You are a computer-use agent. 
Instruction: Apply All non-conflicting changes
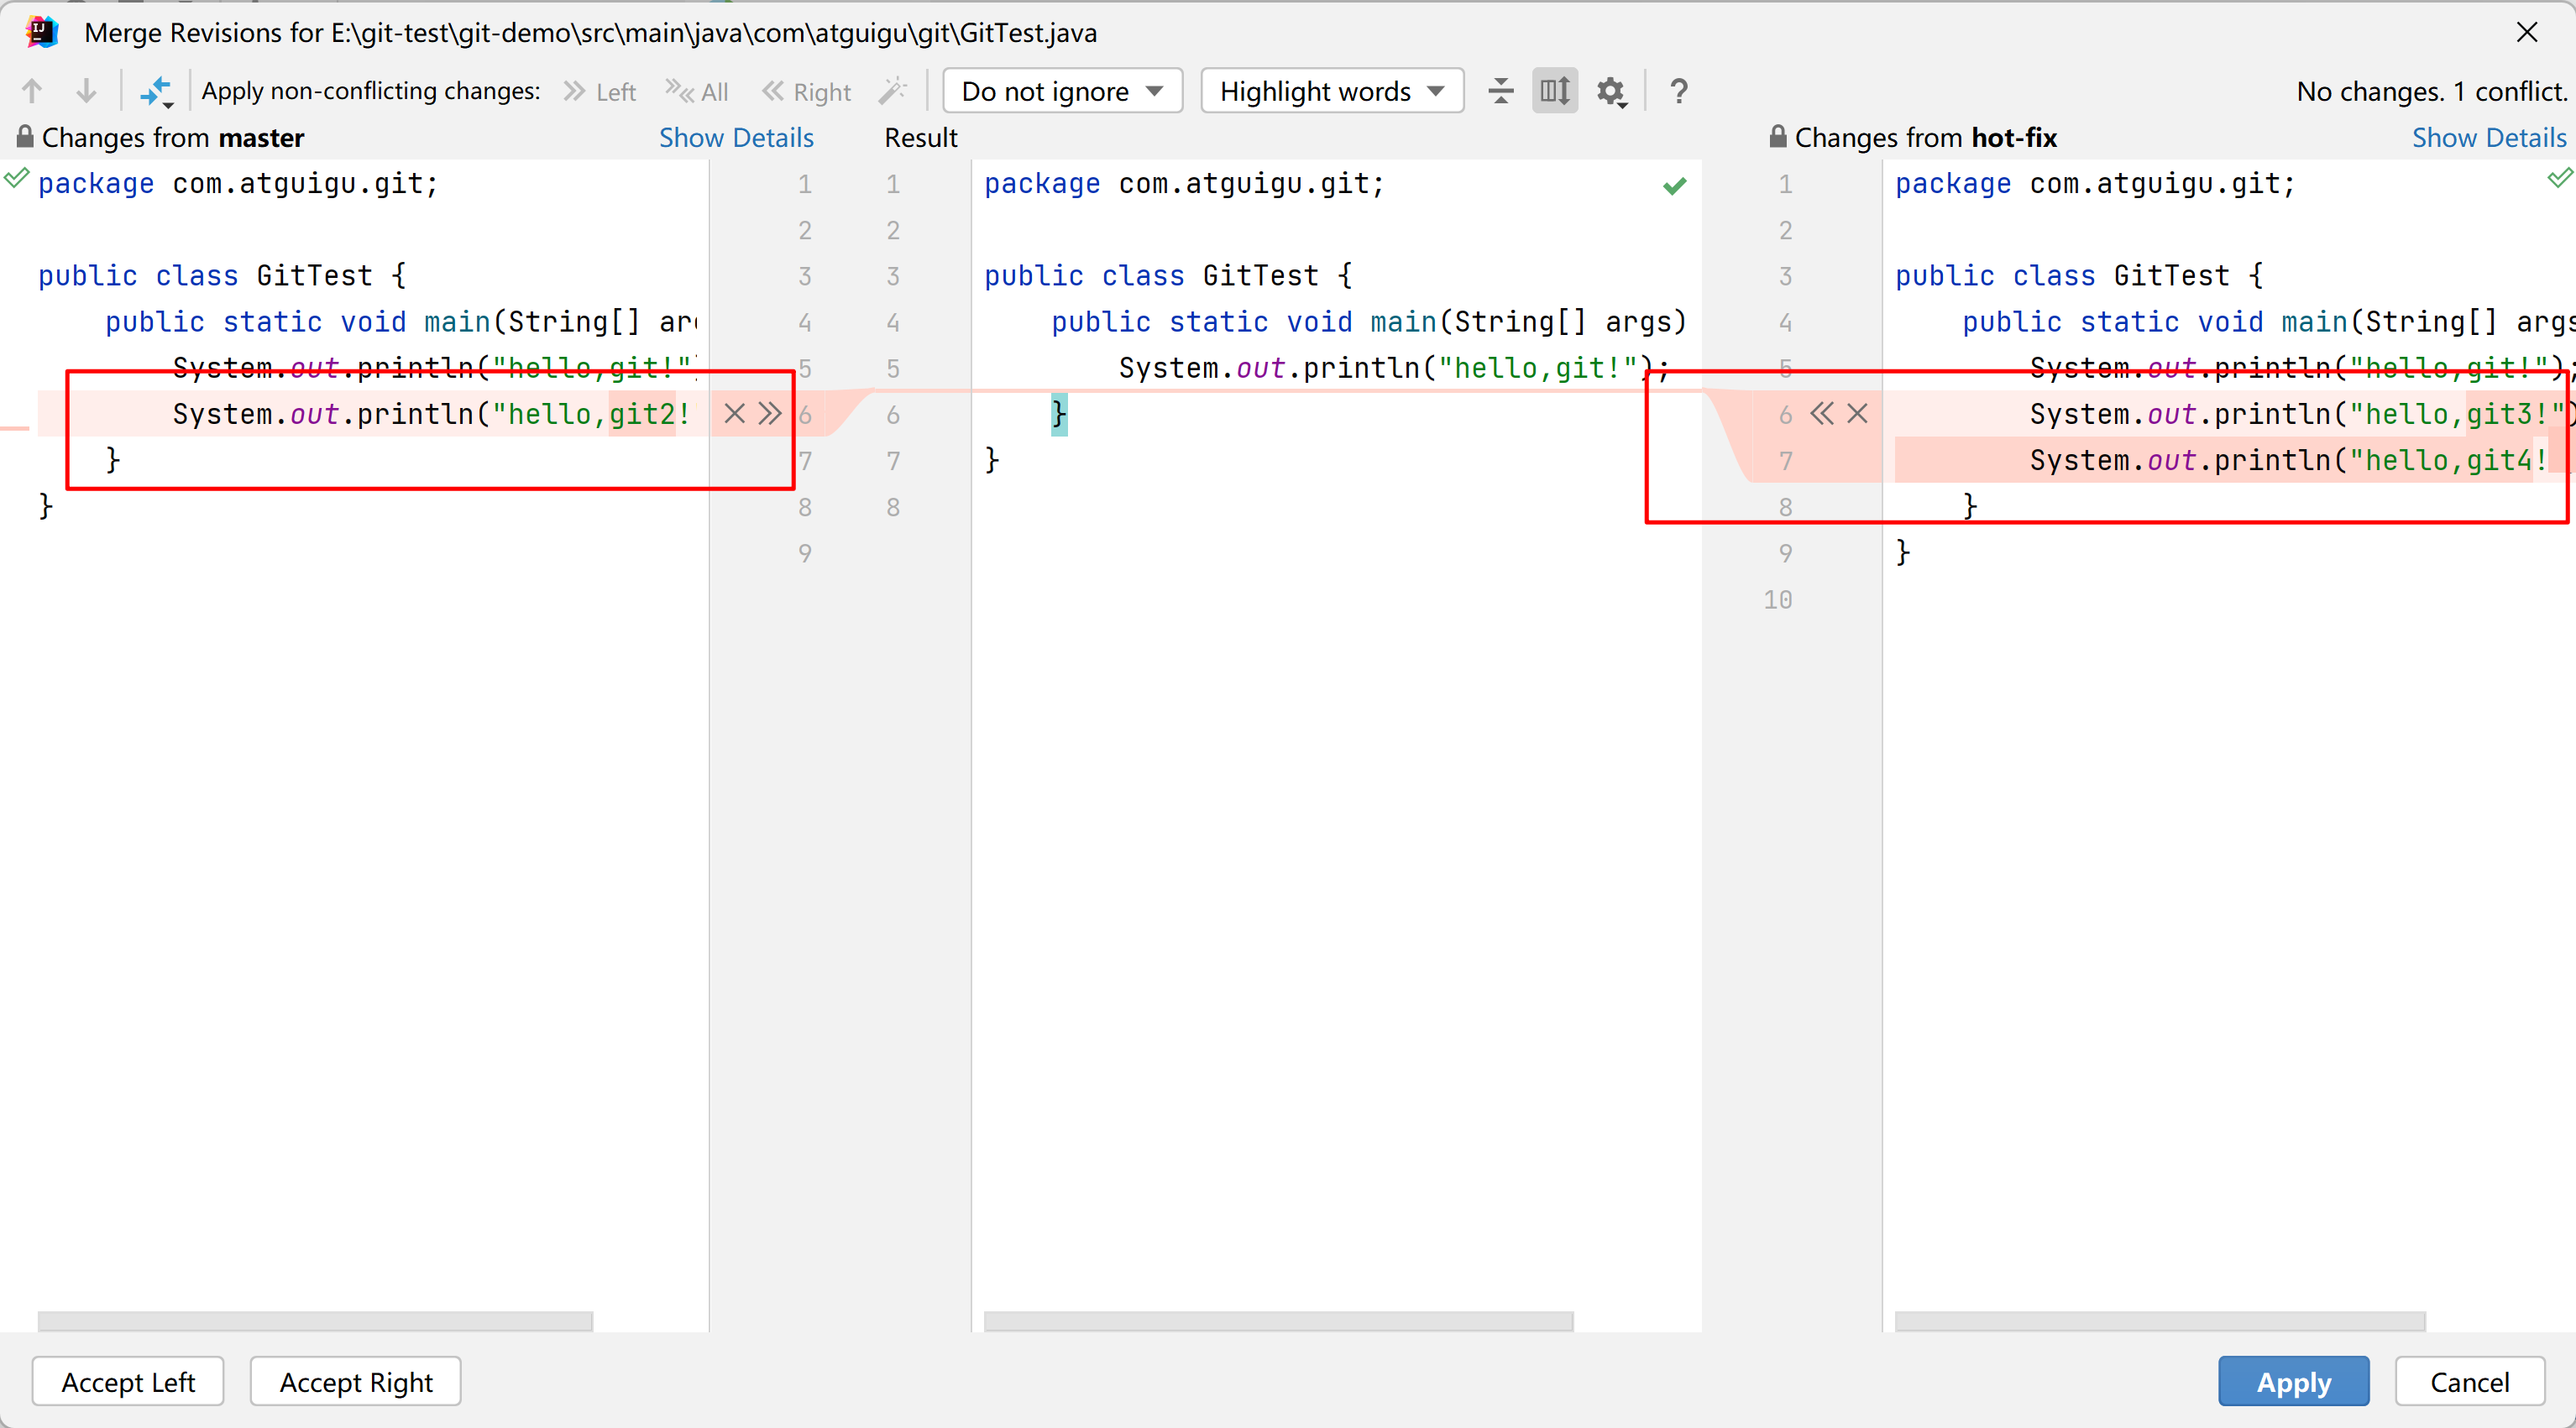697,91
